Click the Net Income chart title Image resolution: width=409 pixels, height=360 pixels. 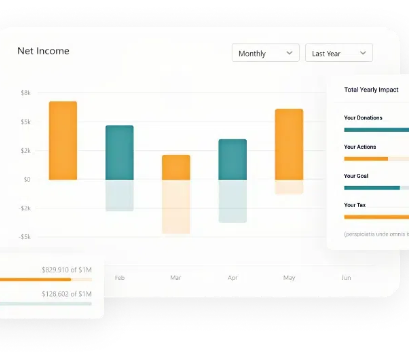tap(43, 51)
